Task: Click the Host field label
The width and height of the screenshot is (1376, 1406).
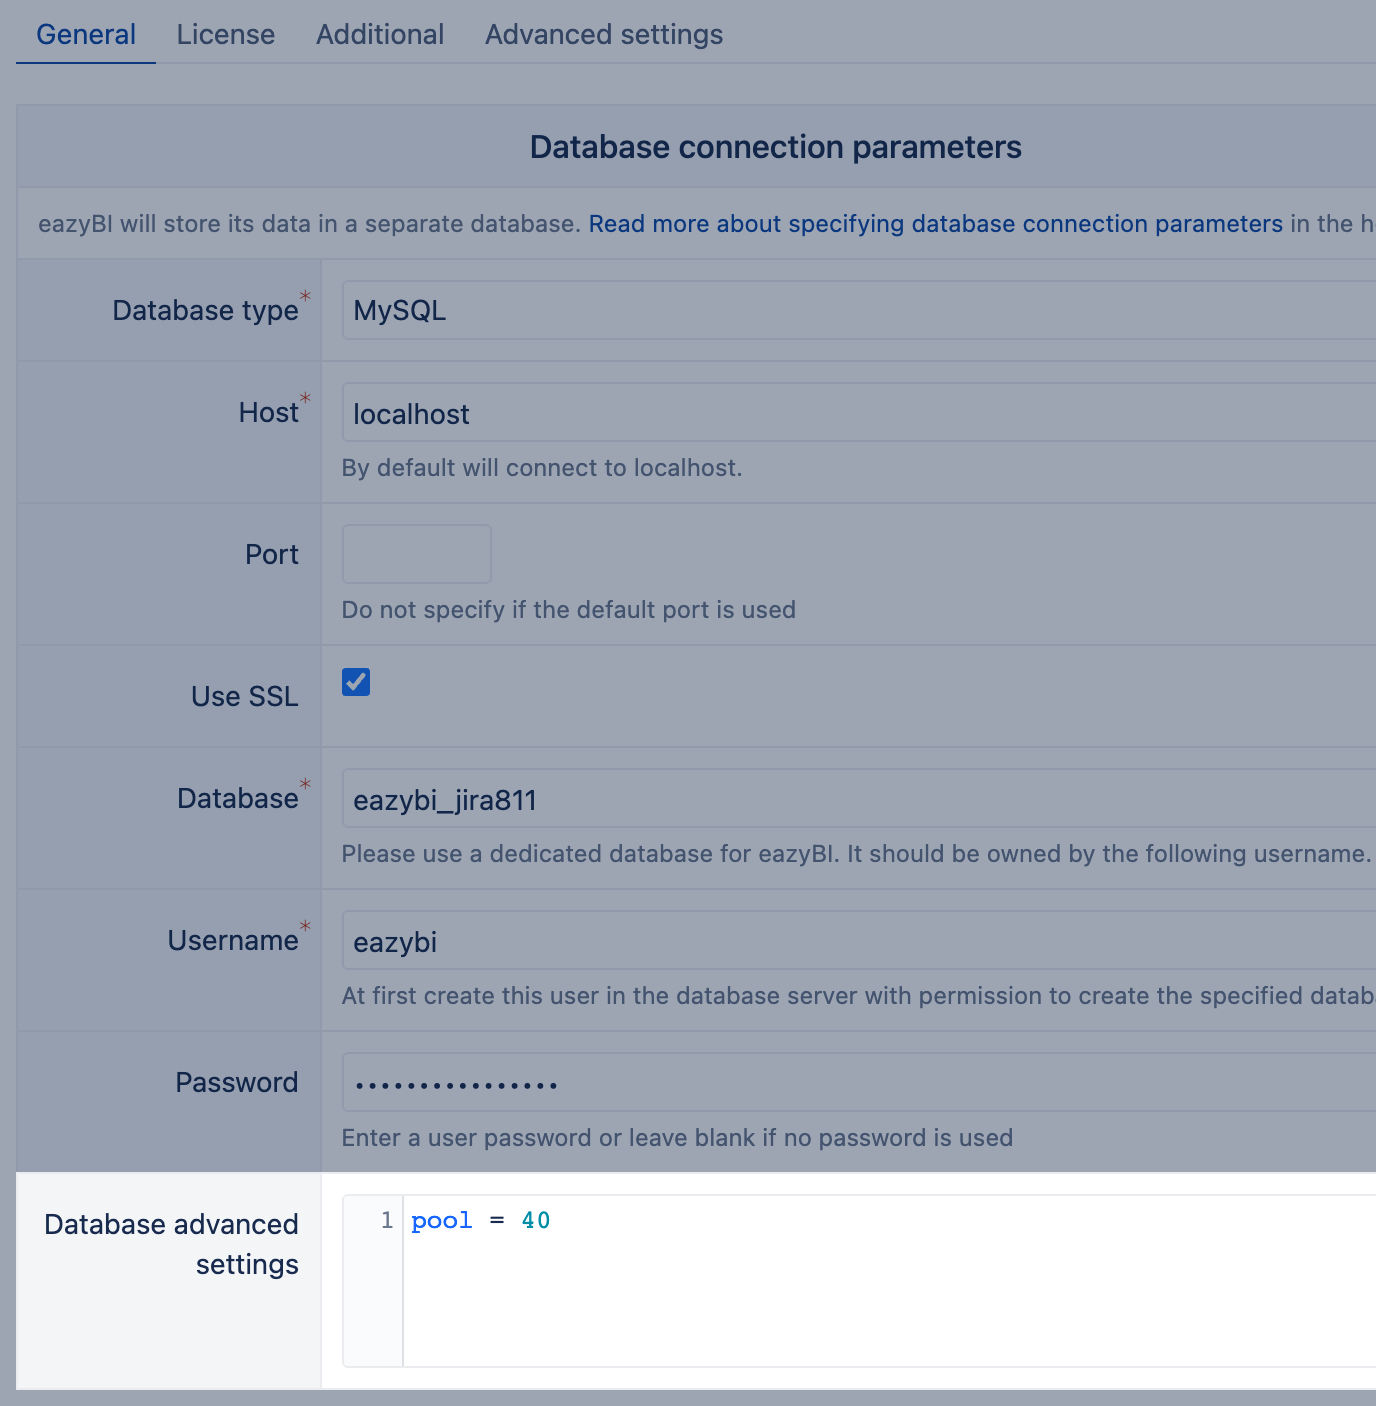Action: (268, 413)
